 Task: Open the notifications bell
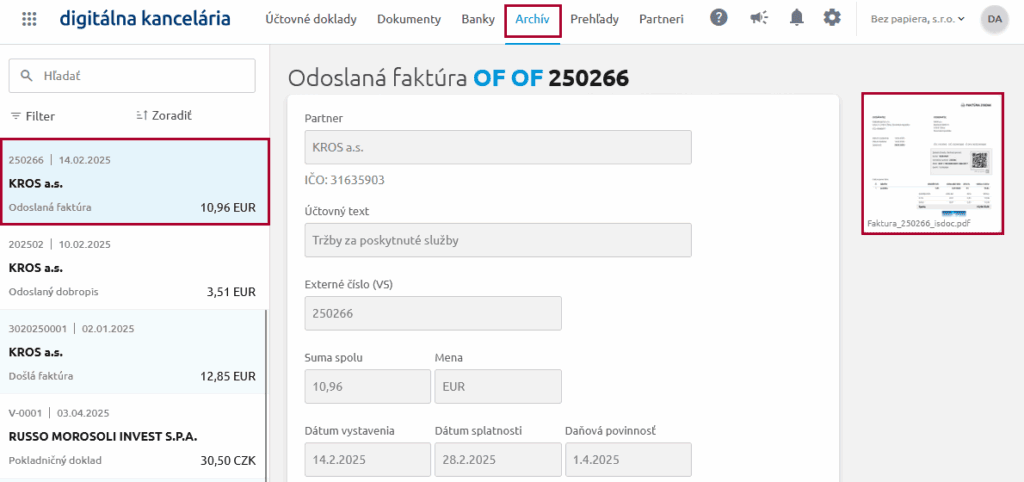[x=796, y=18]
